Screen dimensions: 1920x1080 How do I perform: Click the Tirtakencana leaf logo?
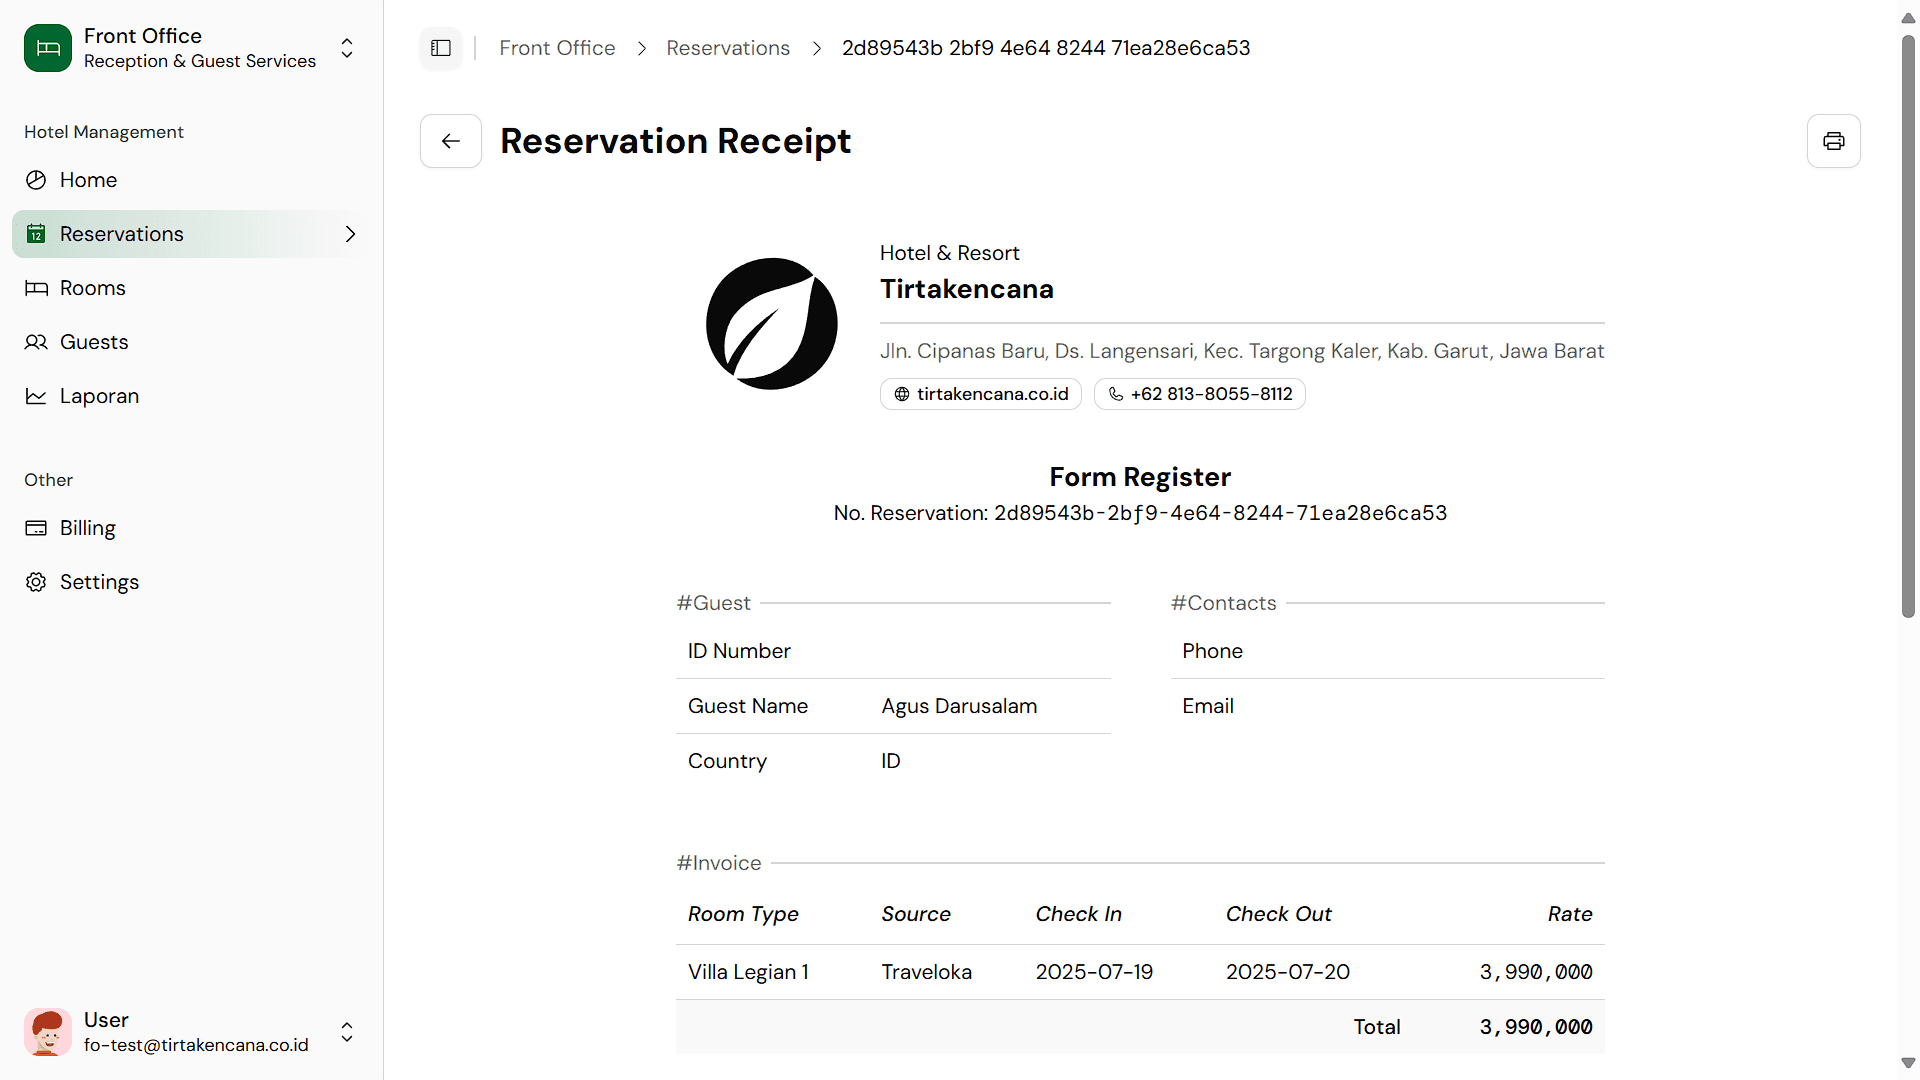(772, 324)
